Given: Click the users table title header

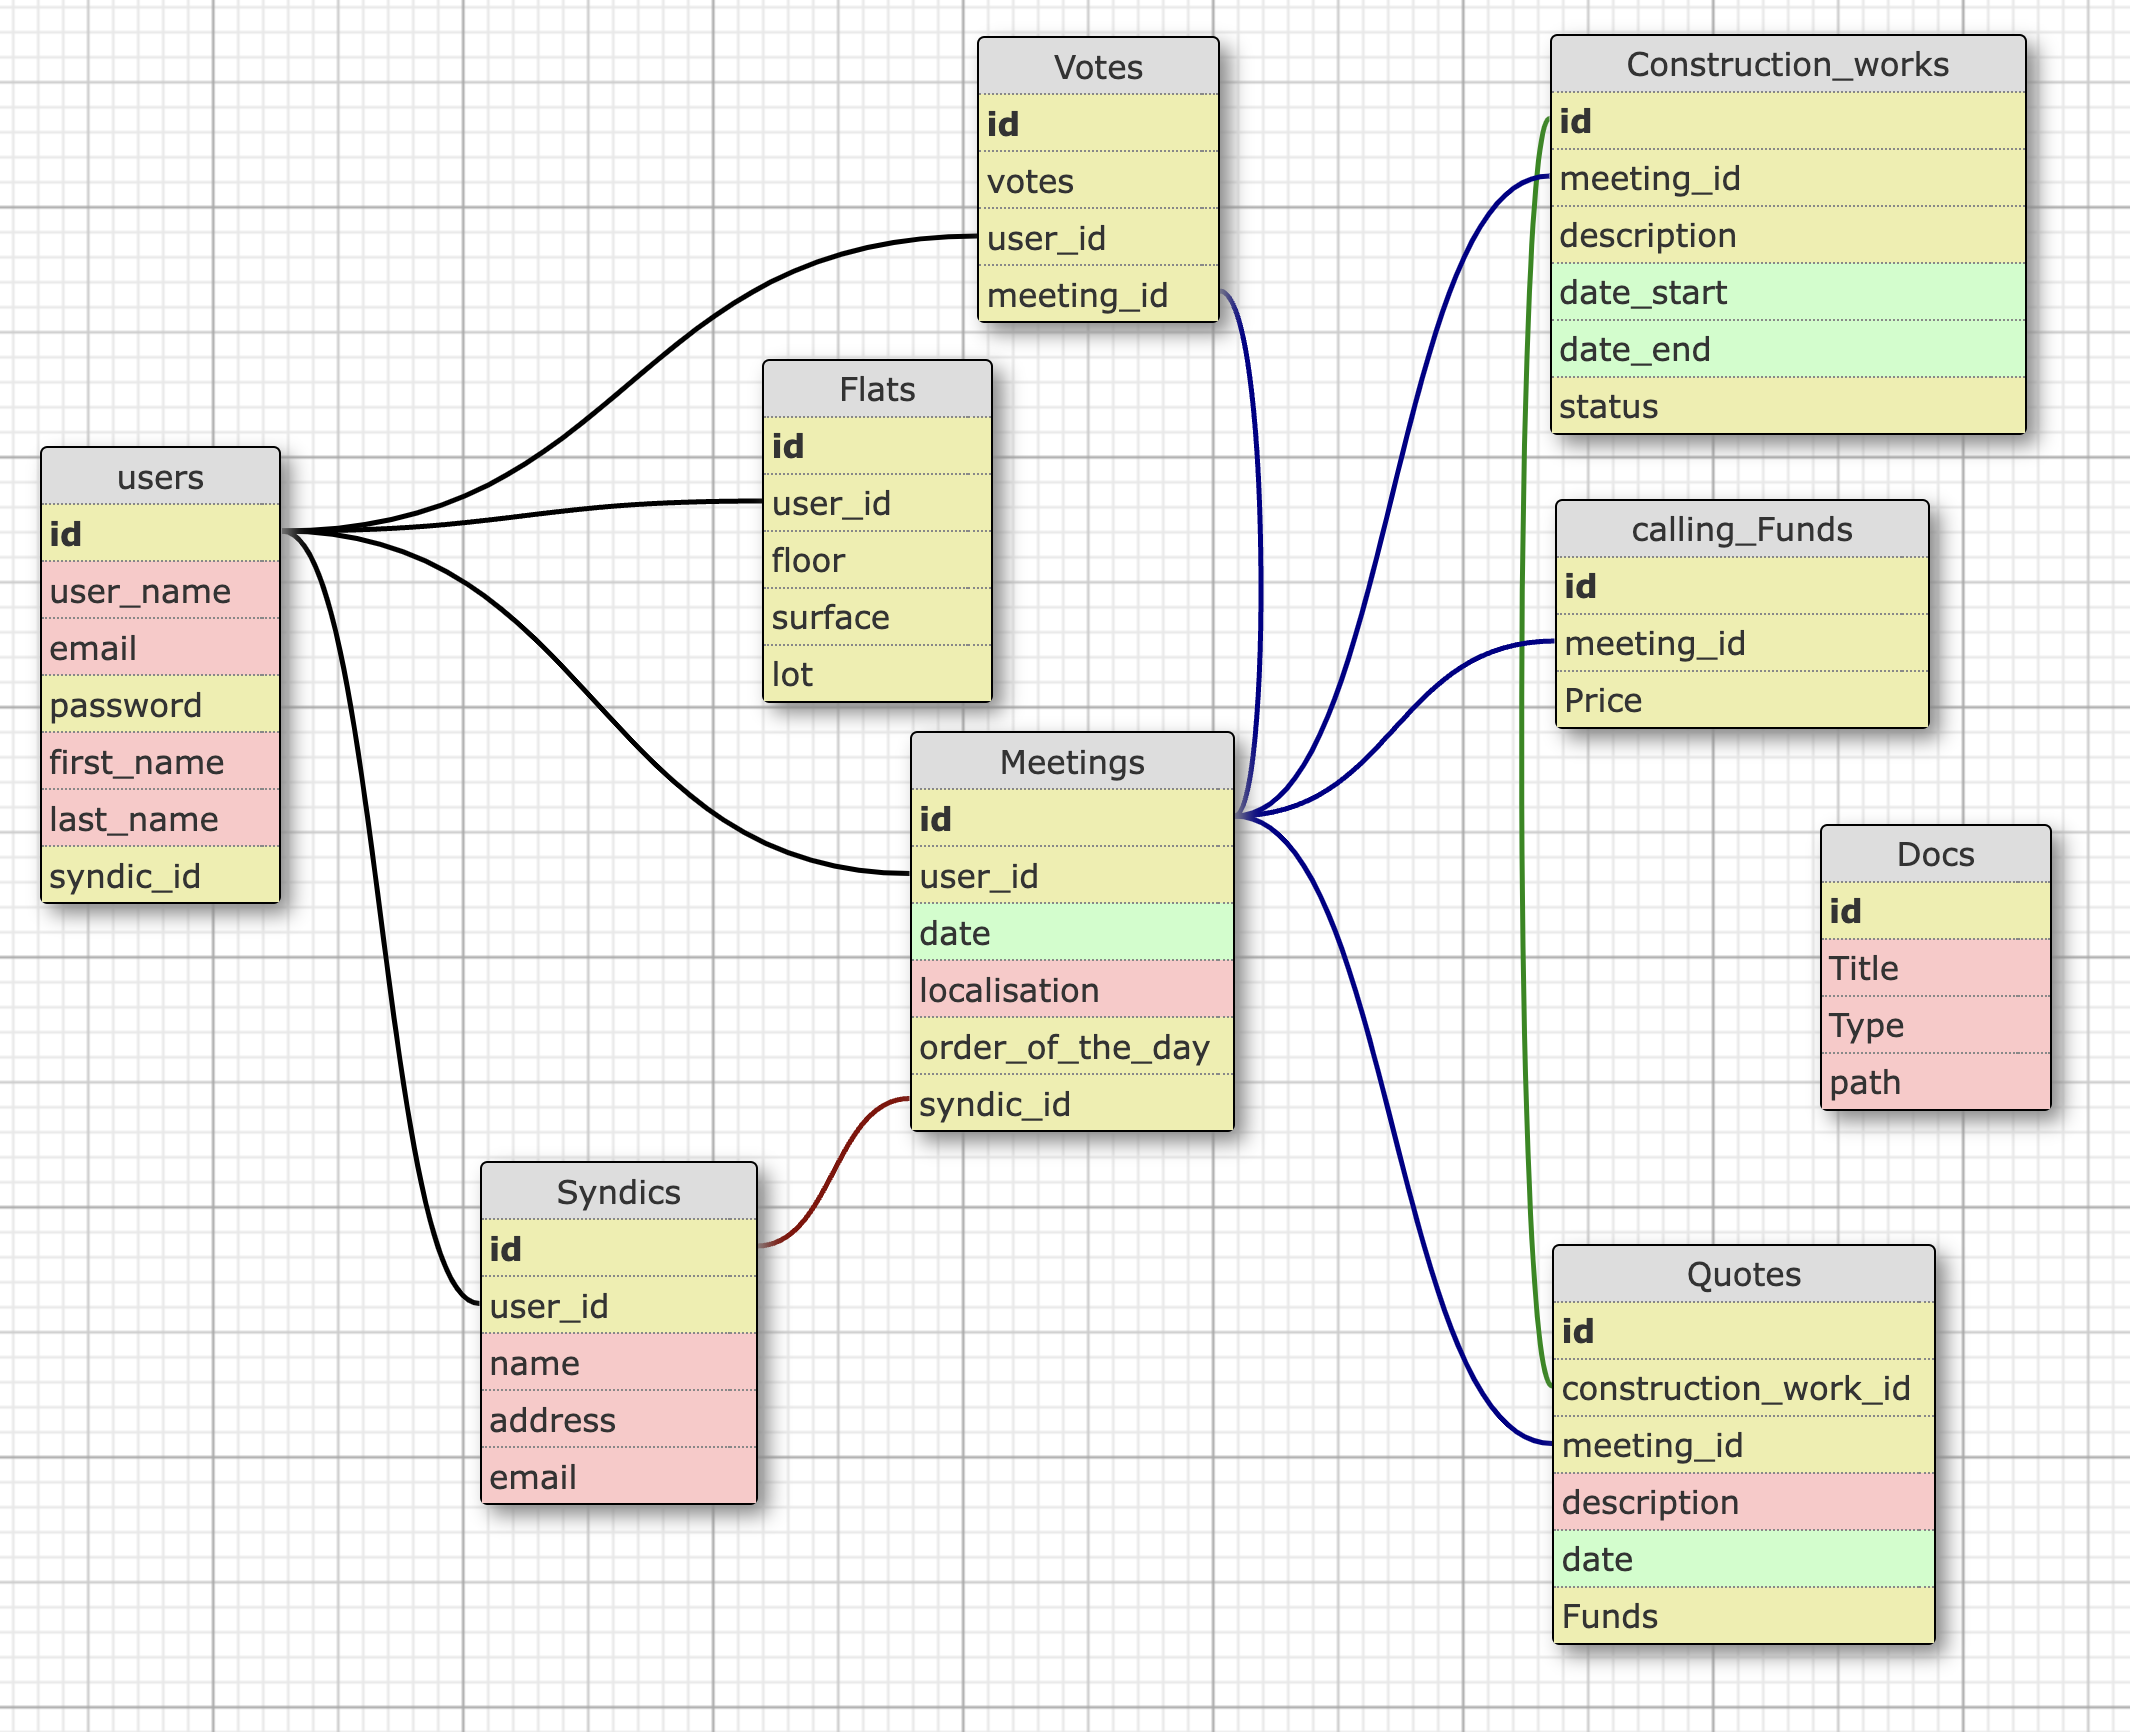Looking at the screenshot, I should pos(160,477).
